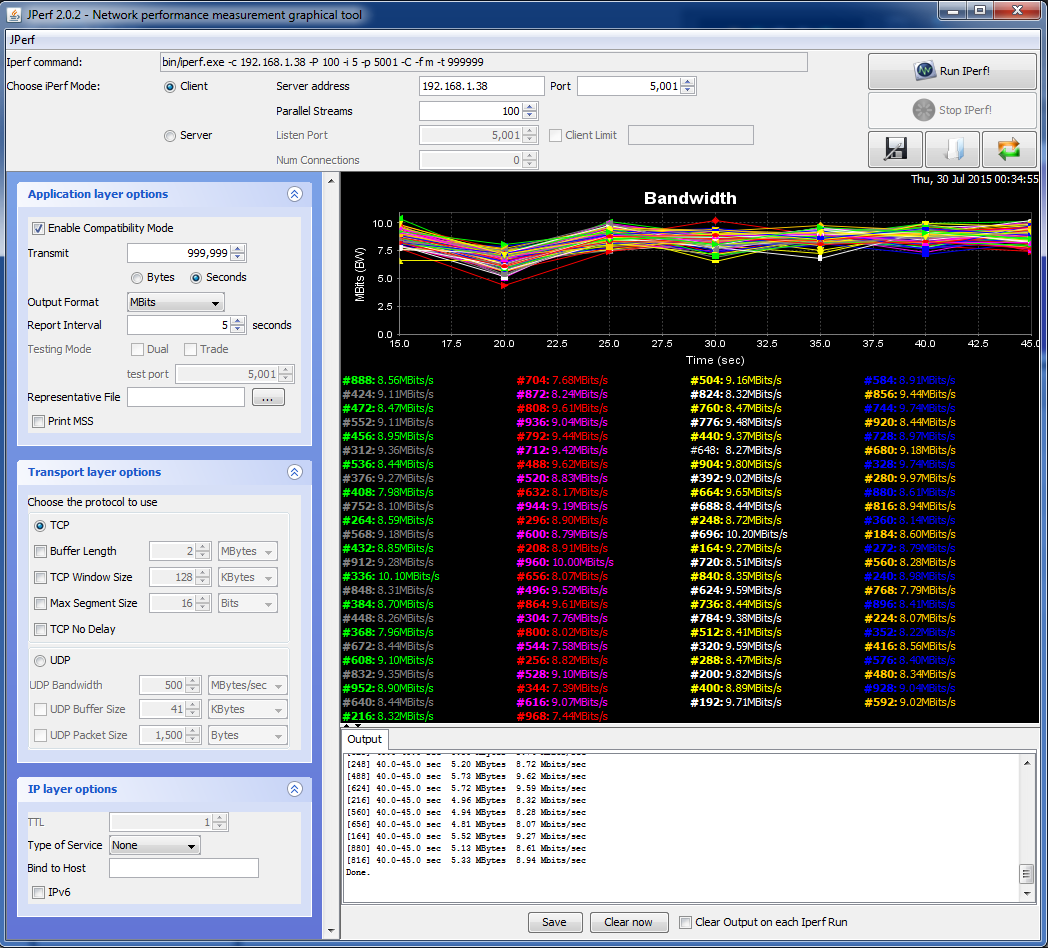The image size is (1048, 948).
Task: Increase Parallel Streams with the up stepper
Action: coord(529,106)
